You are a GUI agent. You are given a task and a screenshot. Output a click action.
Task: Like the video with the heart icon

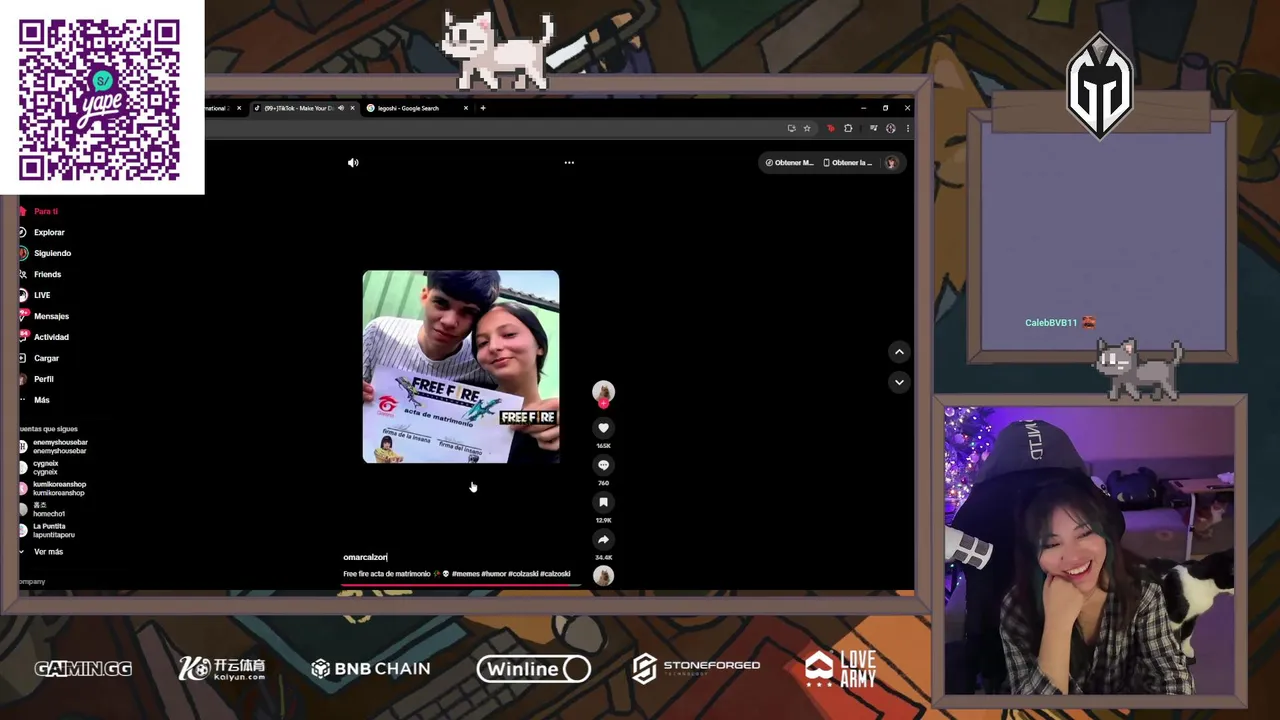click(603, 428)
